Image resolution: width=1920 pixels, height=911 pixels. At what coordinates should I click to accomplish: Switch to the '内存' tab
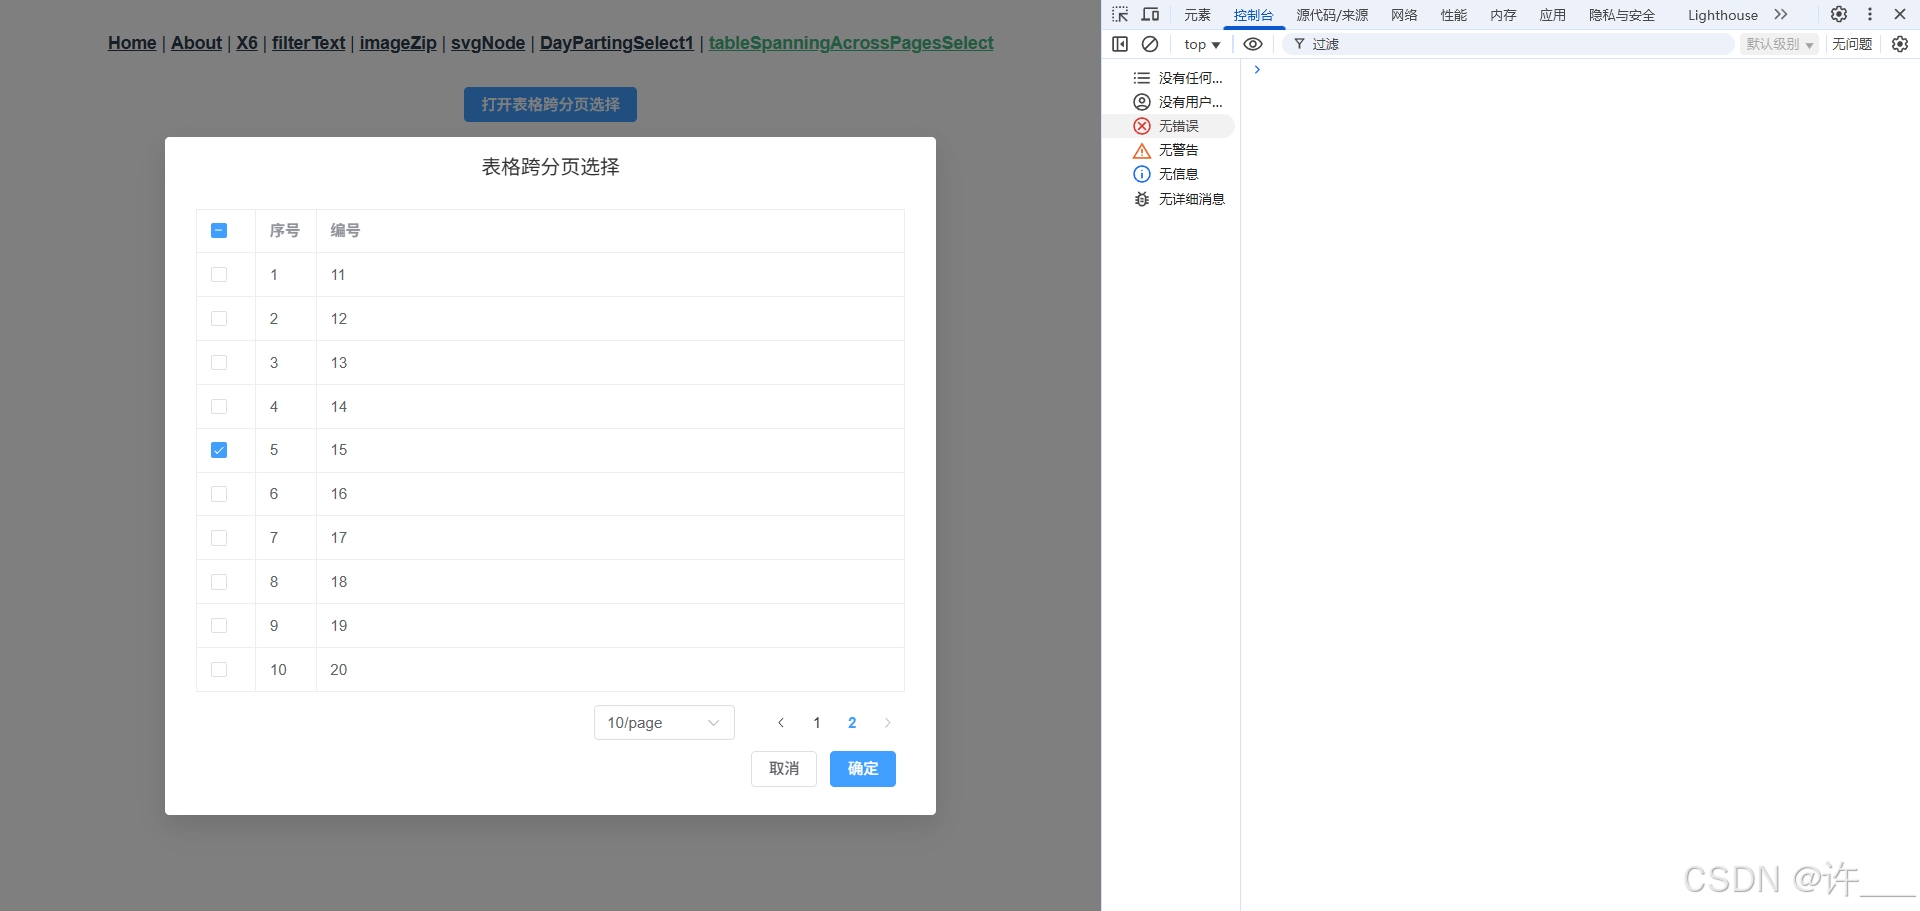1503,15
